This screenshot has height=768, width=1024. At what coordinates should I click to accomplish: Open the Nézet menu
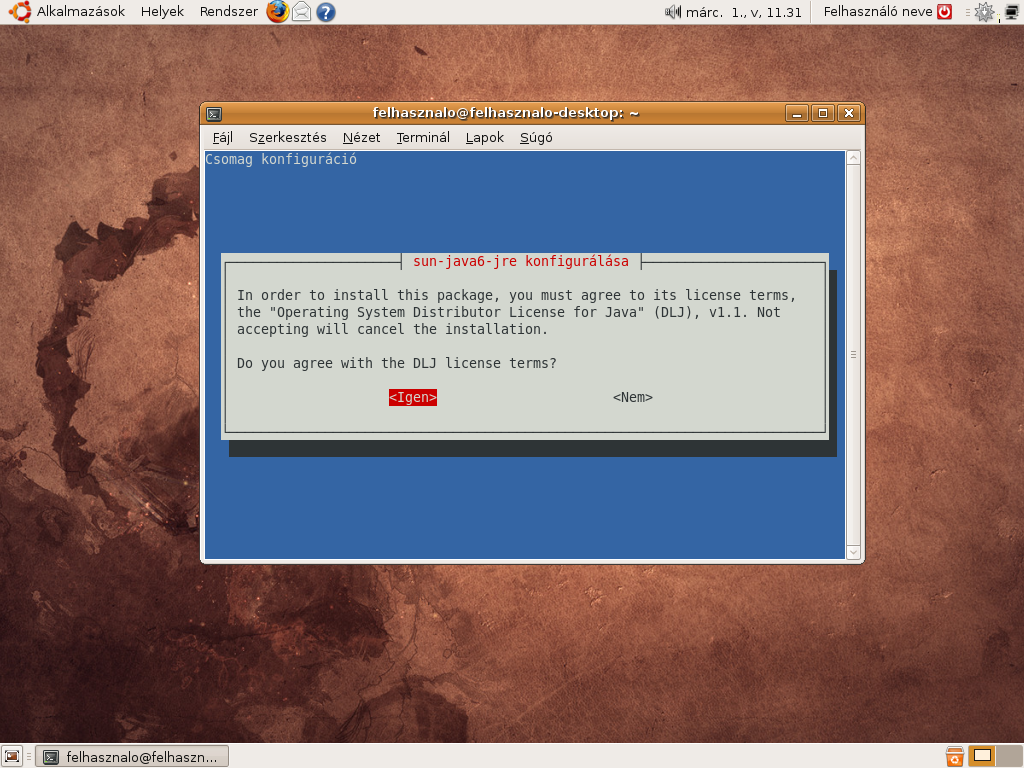tap(361, 138)
